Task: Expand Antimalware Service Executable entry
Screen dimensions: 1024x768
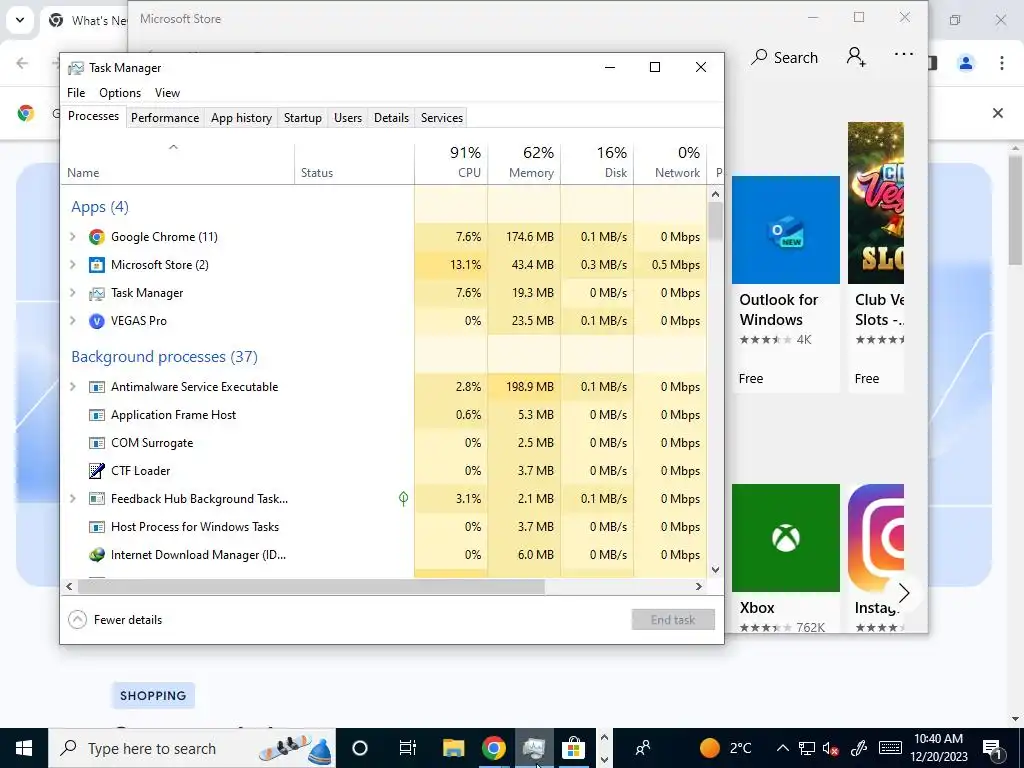Action: [x=73, y=387]
